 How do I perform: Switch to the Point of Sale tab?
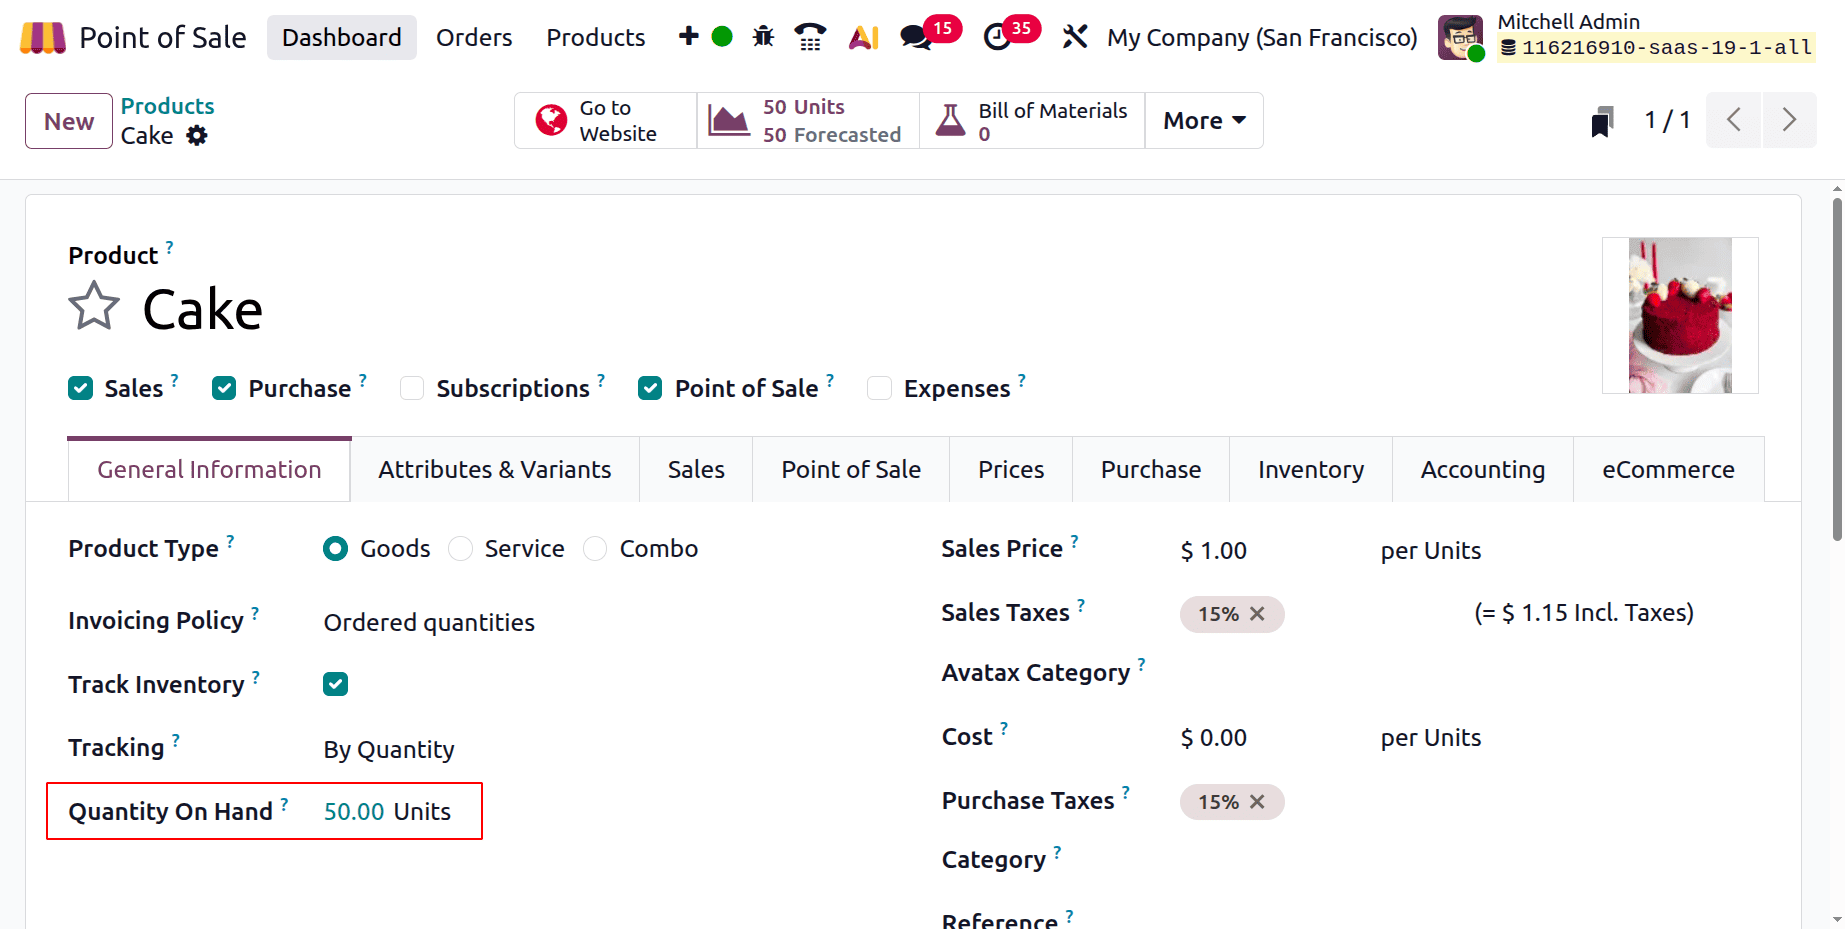pos(851,469)
